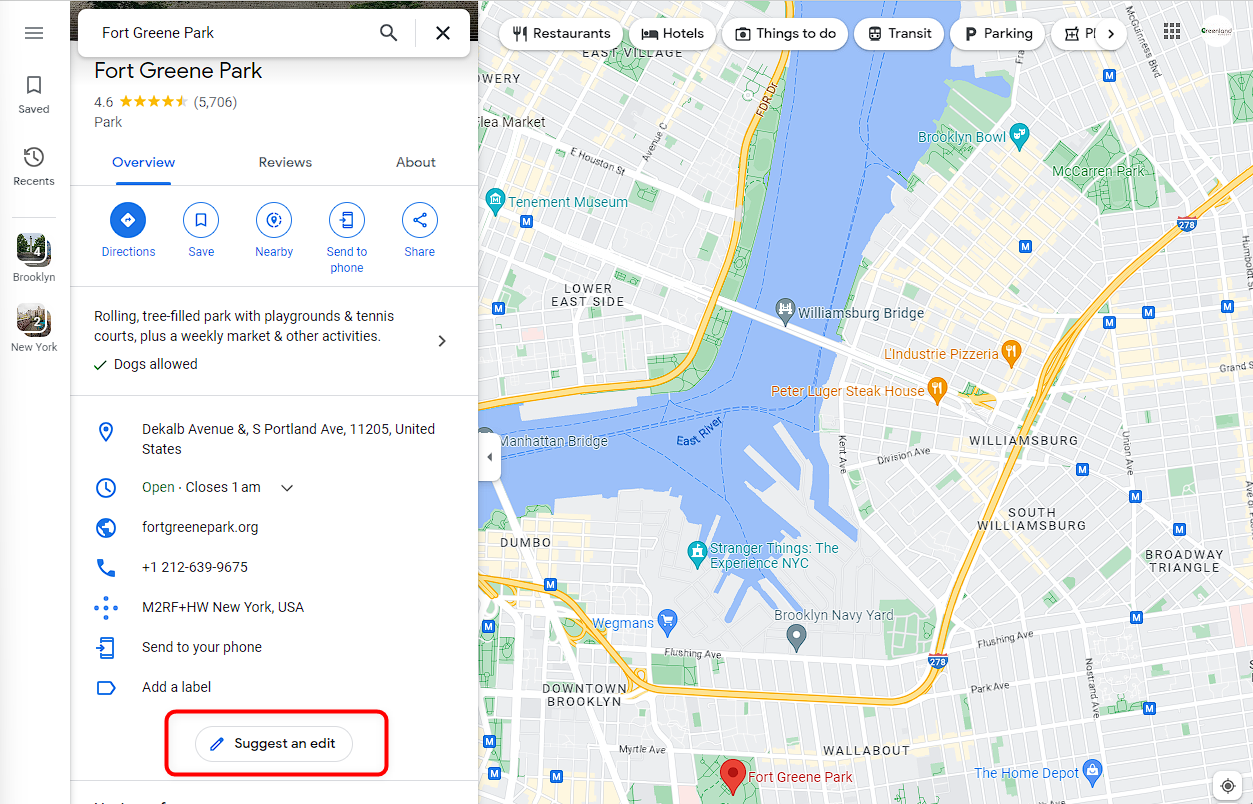The image size is (1253, 804).
Task: Save Fort Greene Park to a list
Action: point(201,220)
